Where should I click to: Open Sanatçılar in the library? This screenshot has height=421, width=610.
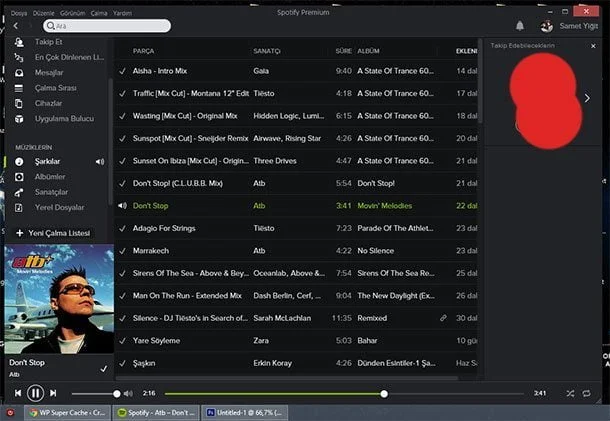tap(51, 192)
